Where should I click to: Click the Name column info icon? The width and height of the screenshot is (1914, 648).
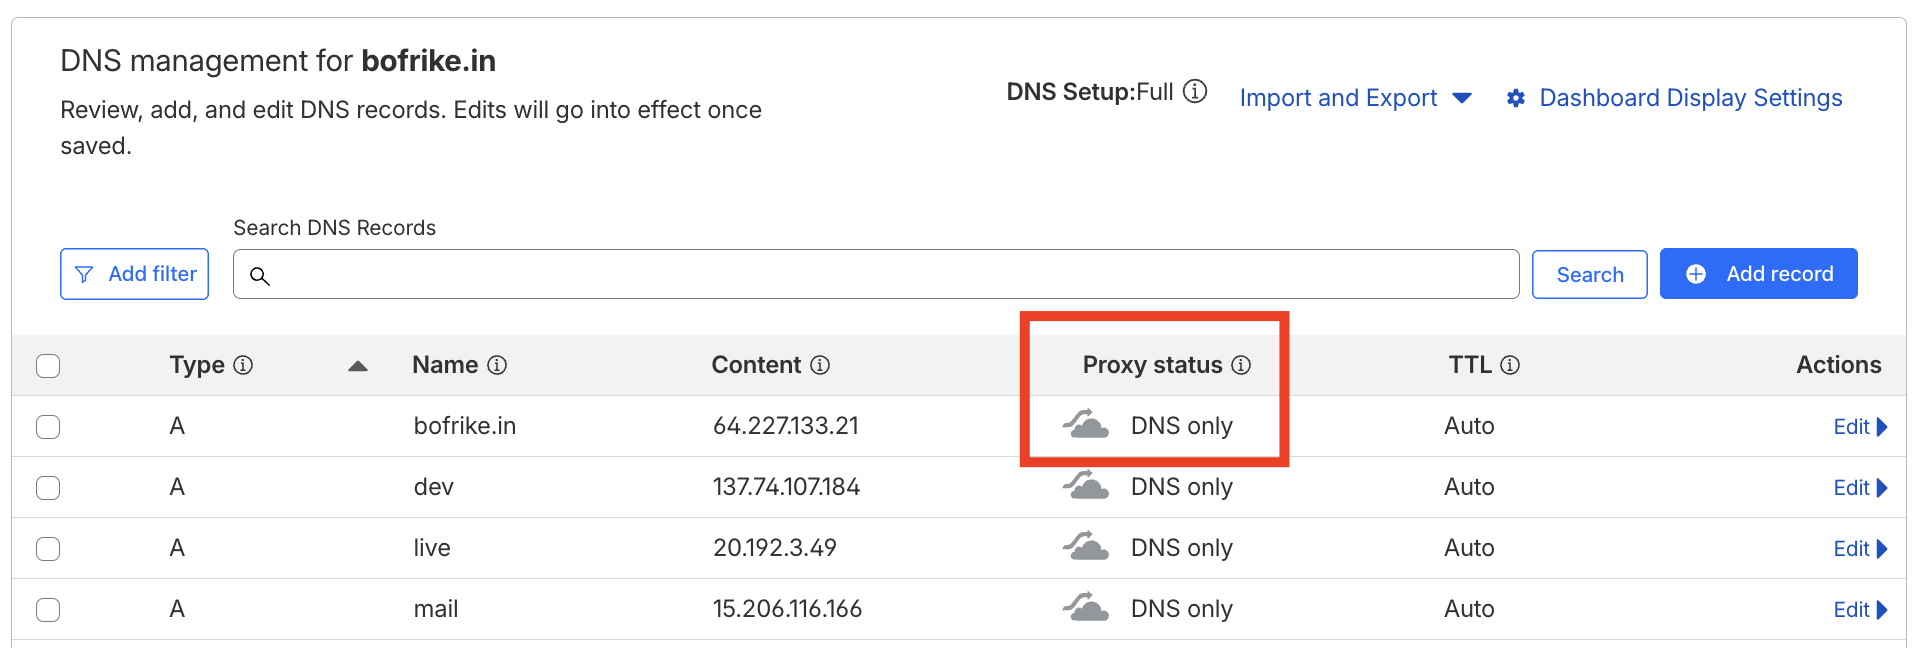point(497,365)
